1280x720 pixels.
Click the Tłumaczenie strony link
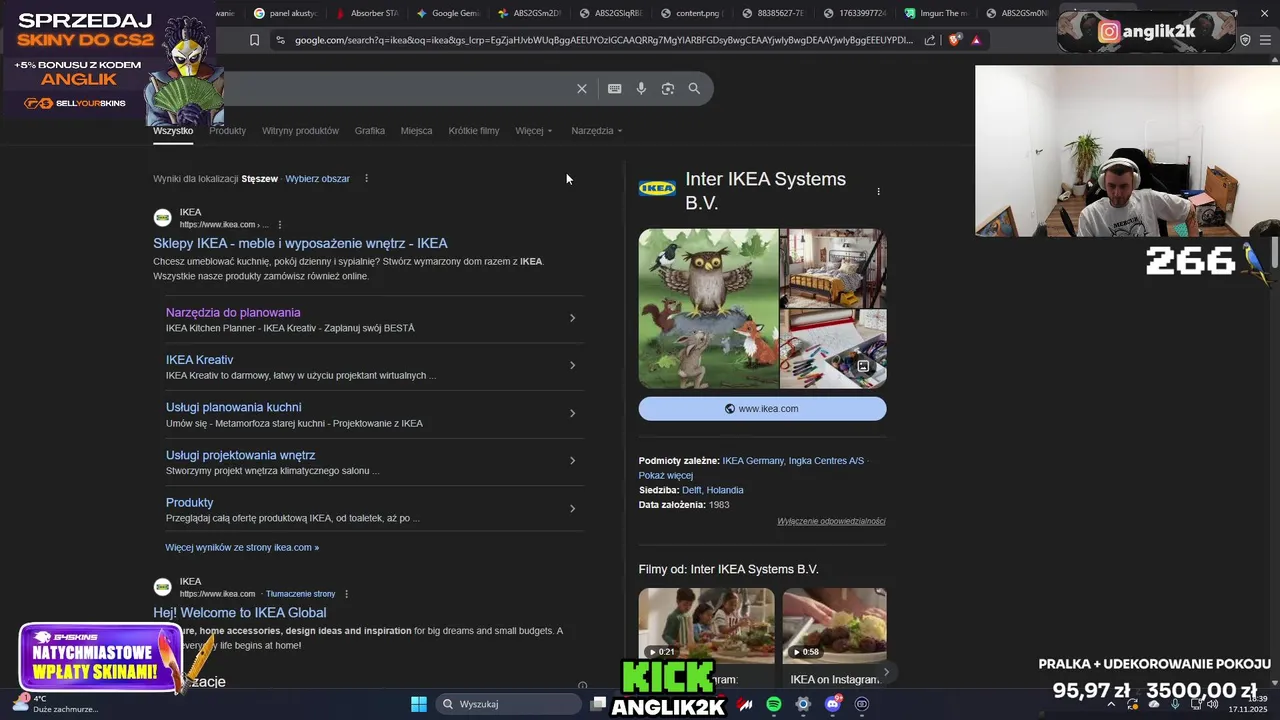301,594
